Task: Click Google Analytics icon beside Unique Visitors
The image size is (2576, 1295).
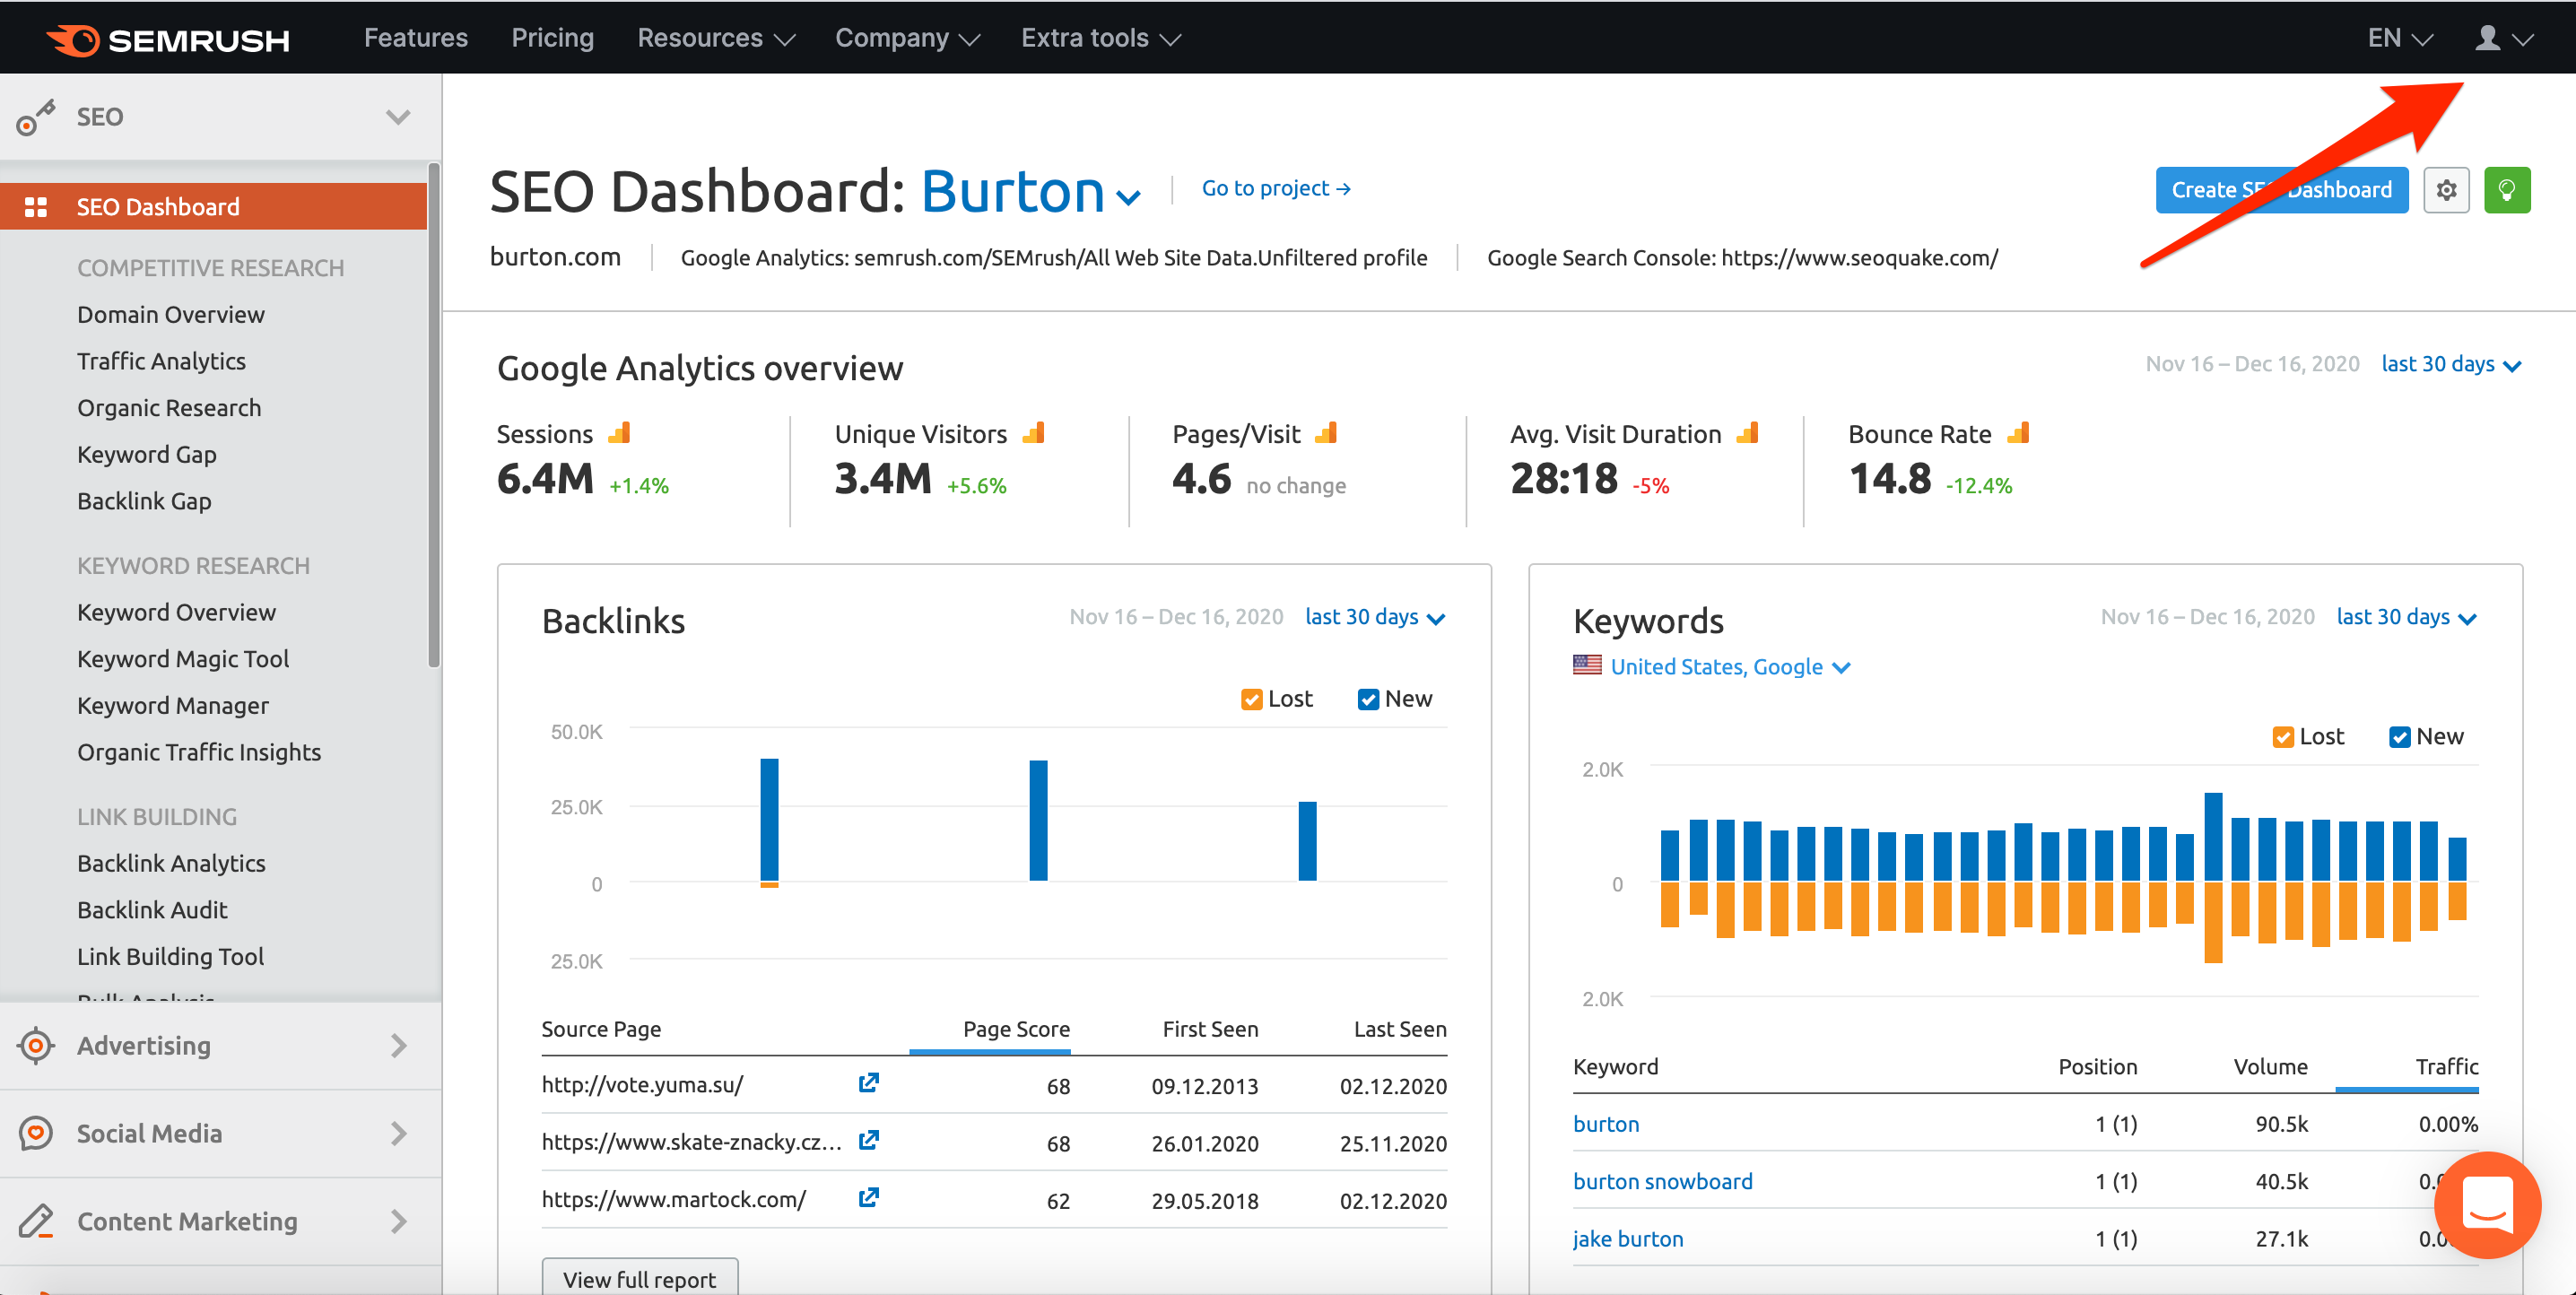Action: 1033,432
